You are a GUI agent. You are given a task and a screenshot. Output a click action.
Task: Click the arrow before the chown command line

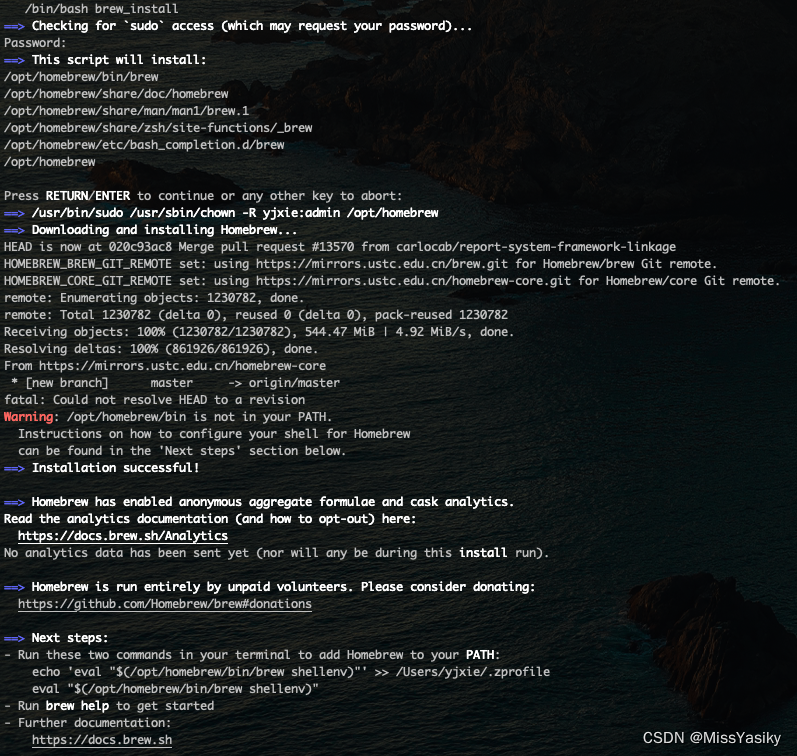point(14,214)
